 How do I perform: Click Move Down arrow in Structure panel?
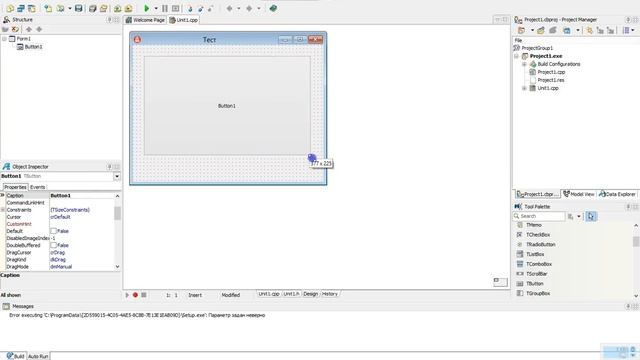click(39, 29)
